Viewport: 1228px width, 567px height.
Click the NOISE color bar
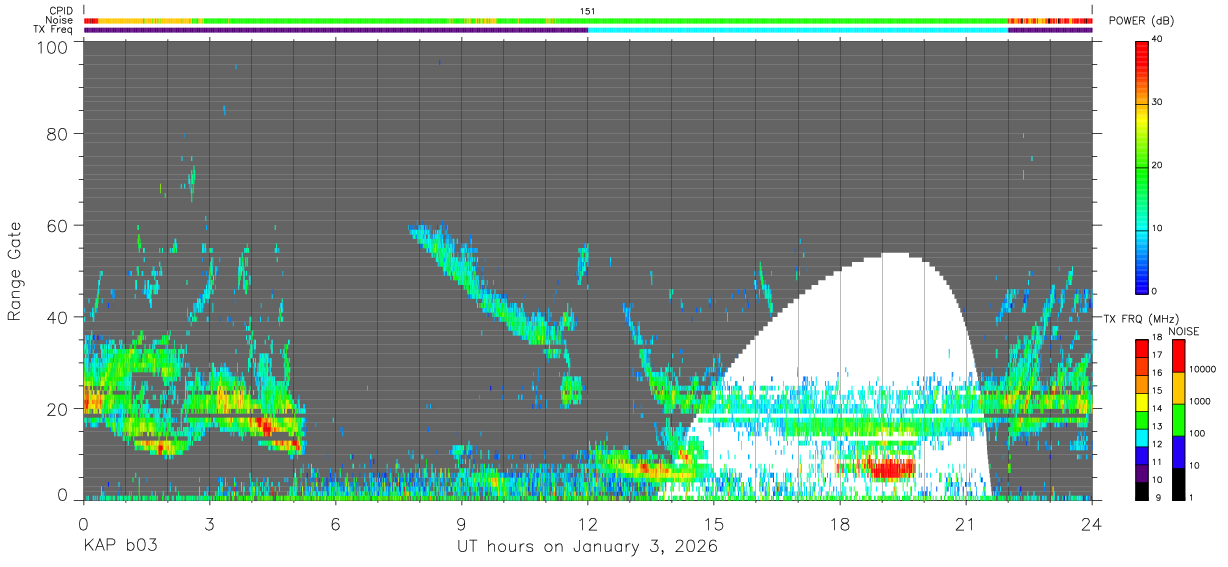[1178, 419]
